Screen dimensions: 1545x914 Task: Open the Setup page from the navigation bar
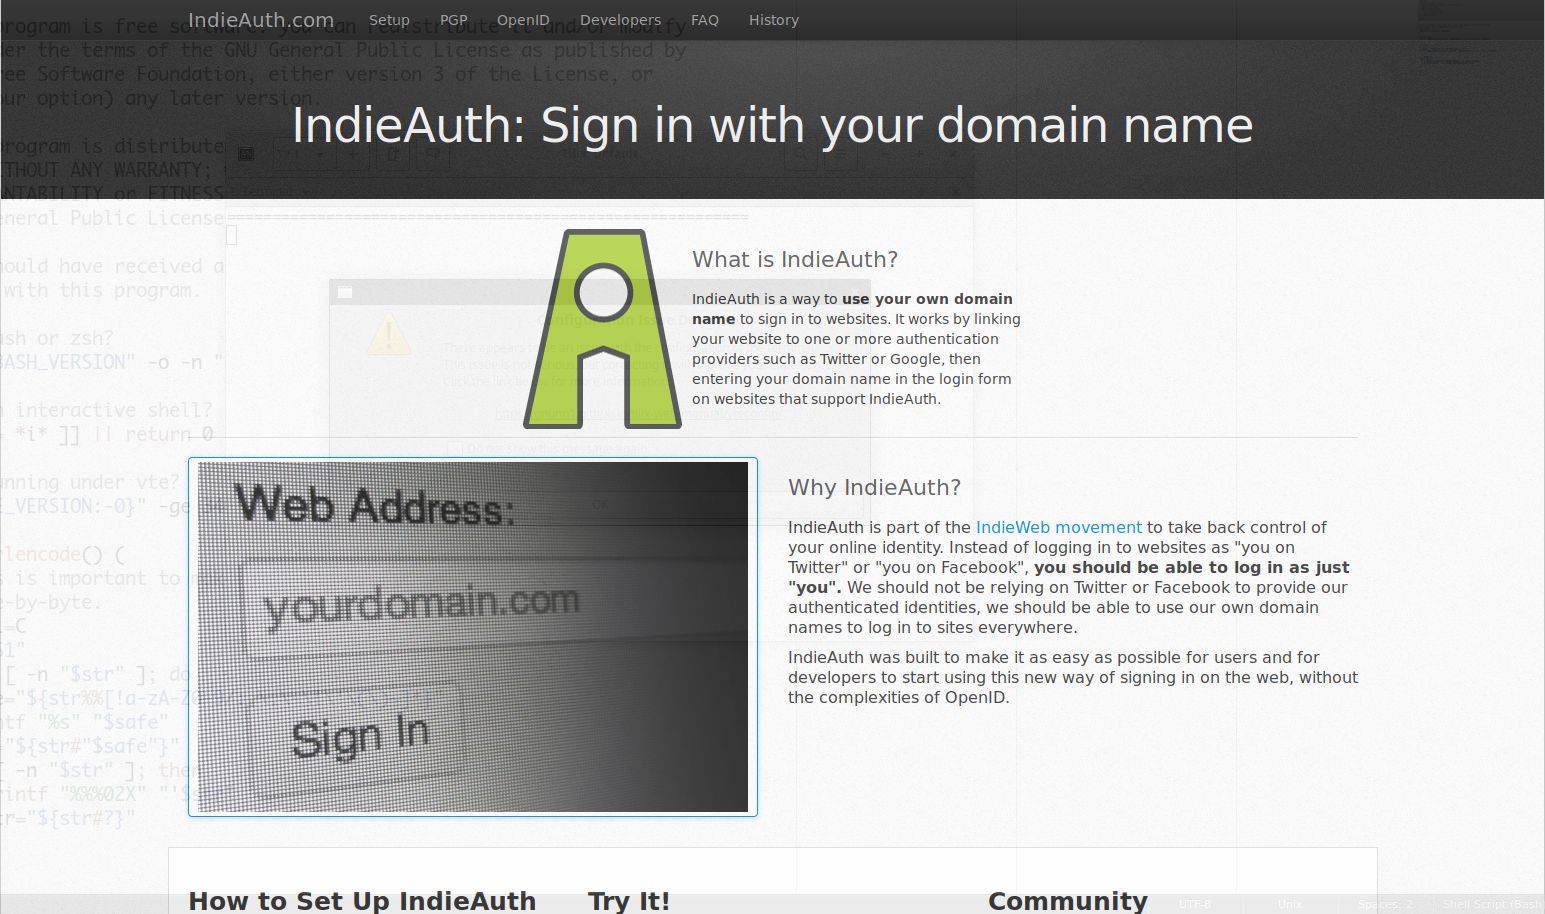click(x=389, y=19)
